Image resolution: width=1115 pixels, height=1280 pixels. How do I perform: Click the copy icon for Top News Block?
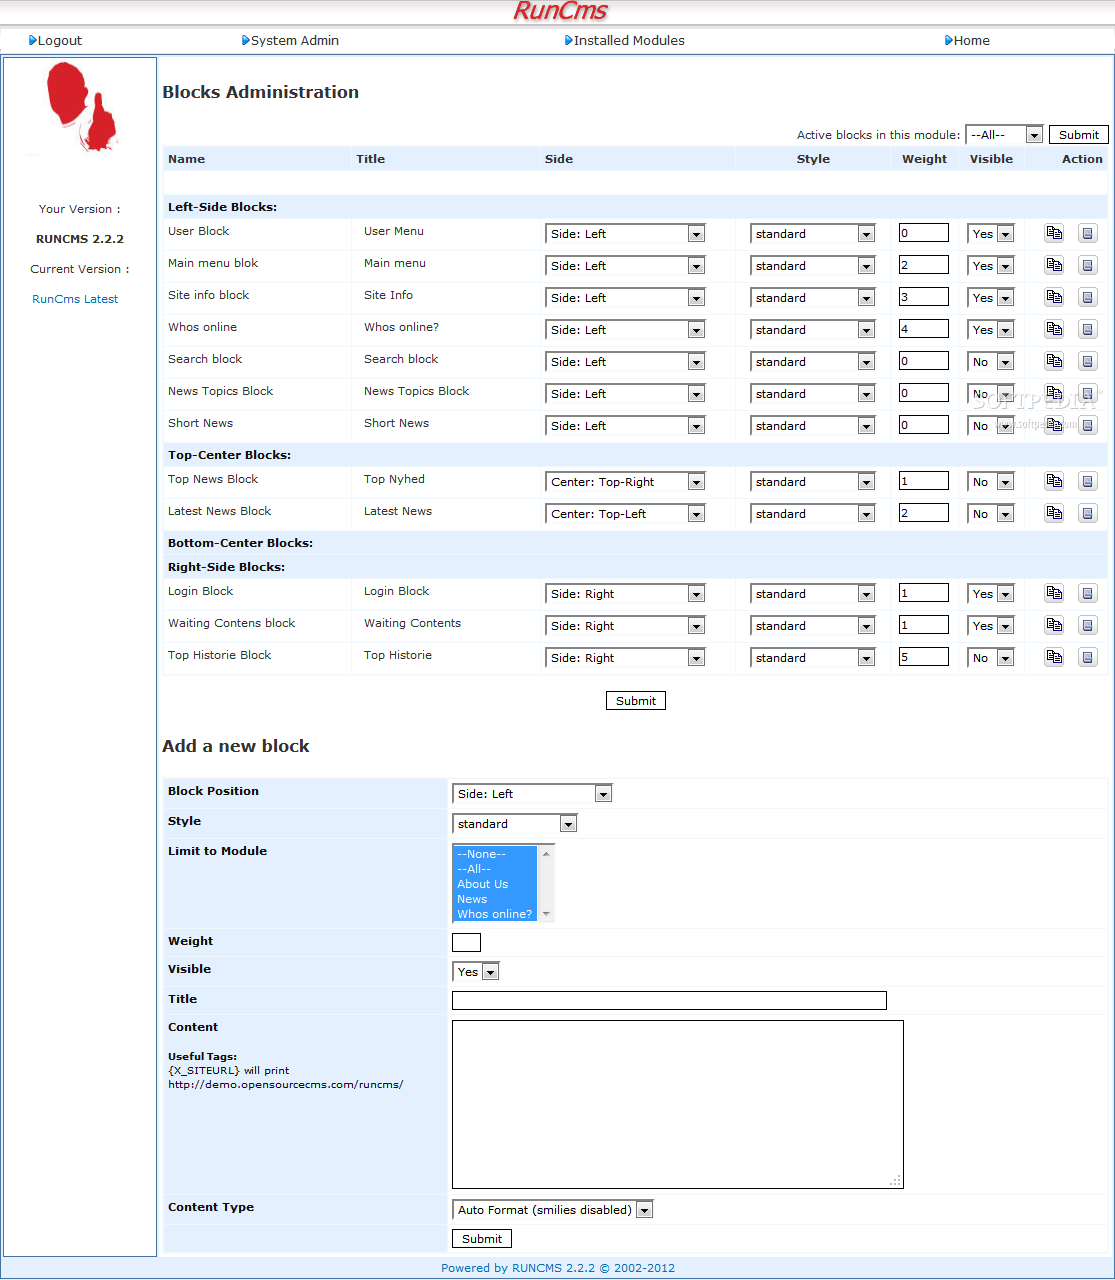click(x=1054, y=481)
